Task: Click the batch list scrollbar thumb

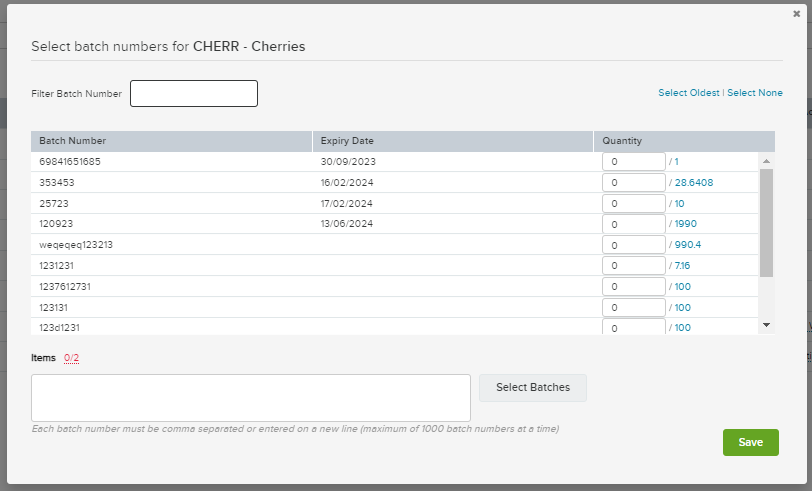Action: (x=766, y=223)
